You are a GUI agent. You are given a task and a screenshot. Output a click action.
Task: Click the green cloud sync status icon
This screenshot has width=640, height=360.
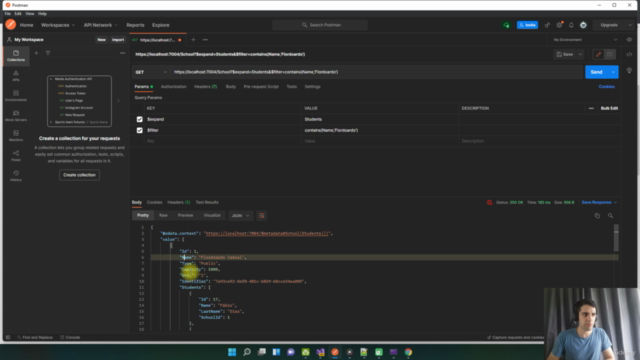pos(506,25)
